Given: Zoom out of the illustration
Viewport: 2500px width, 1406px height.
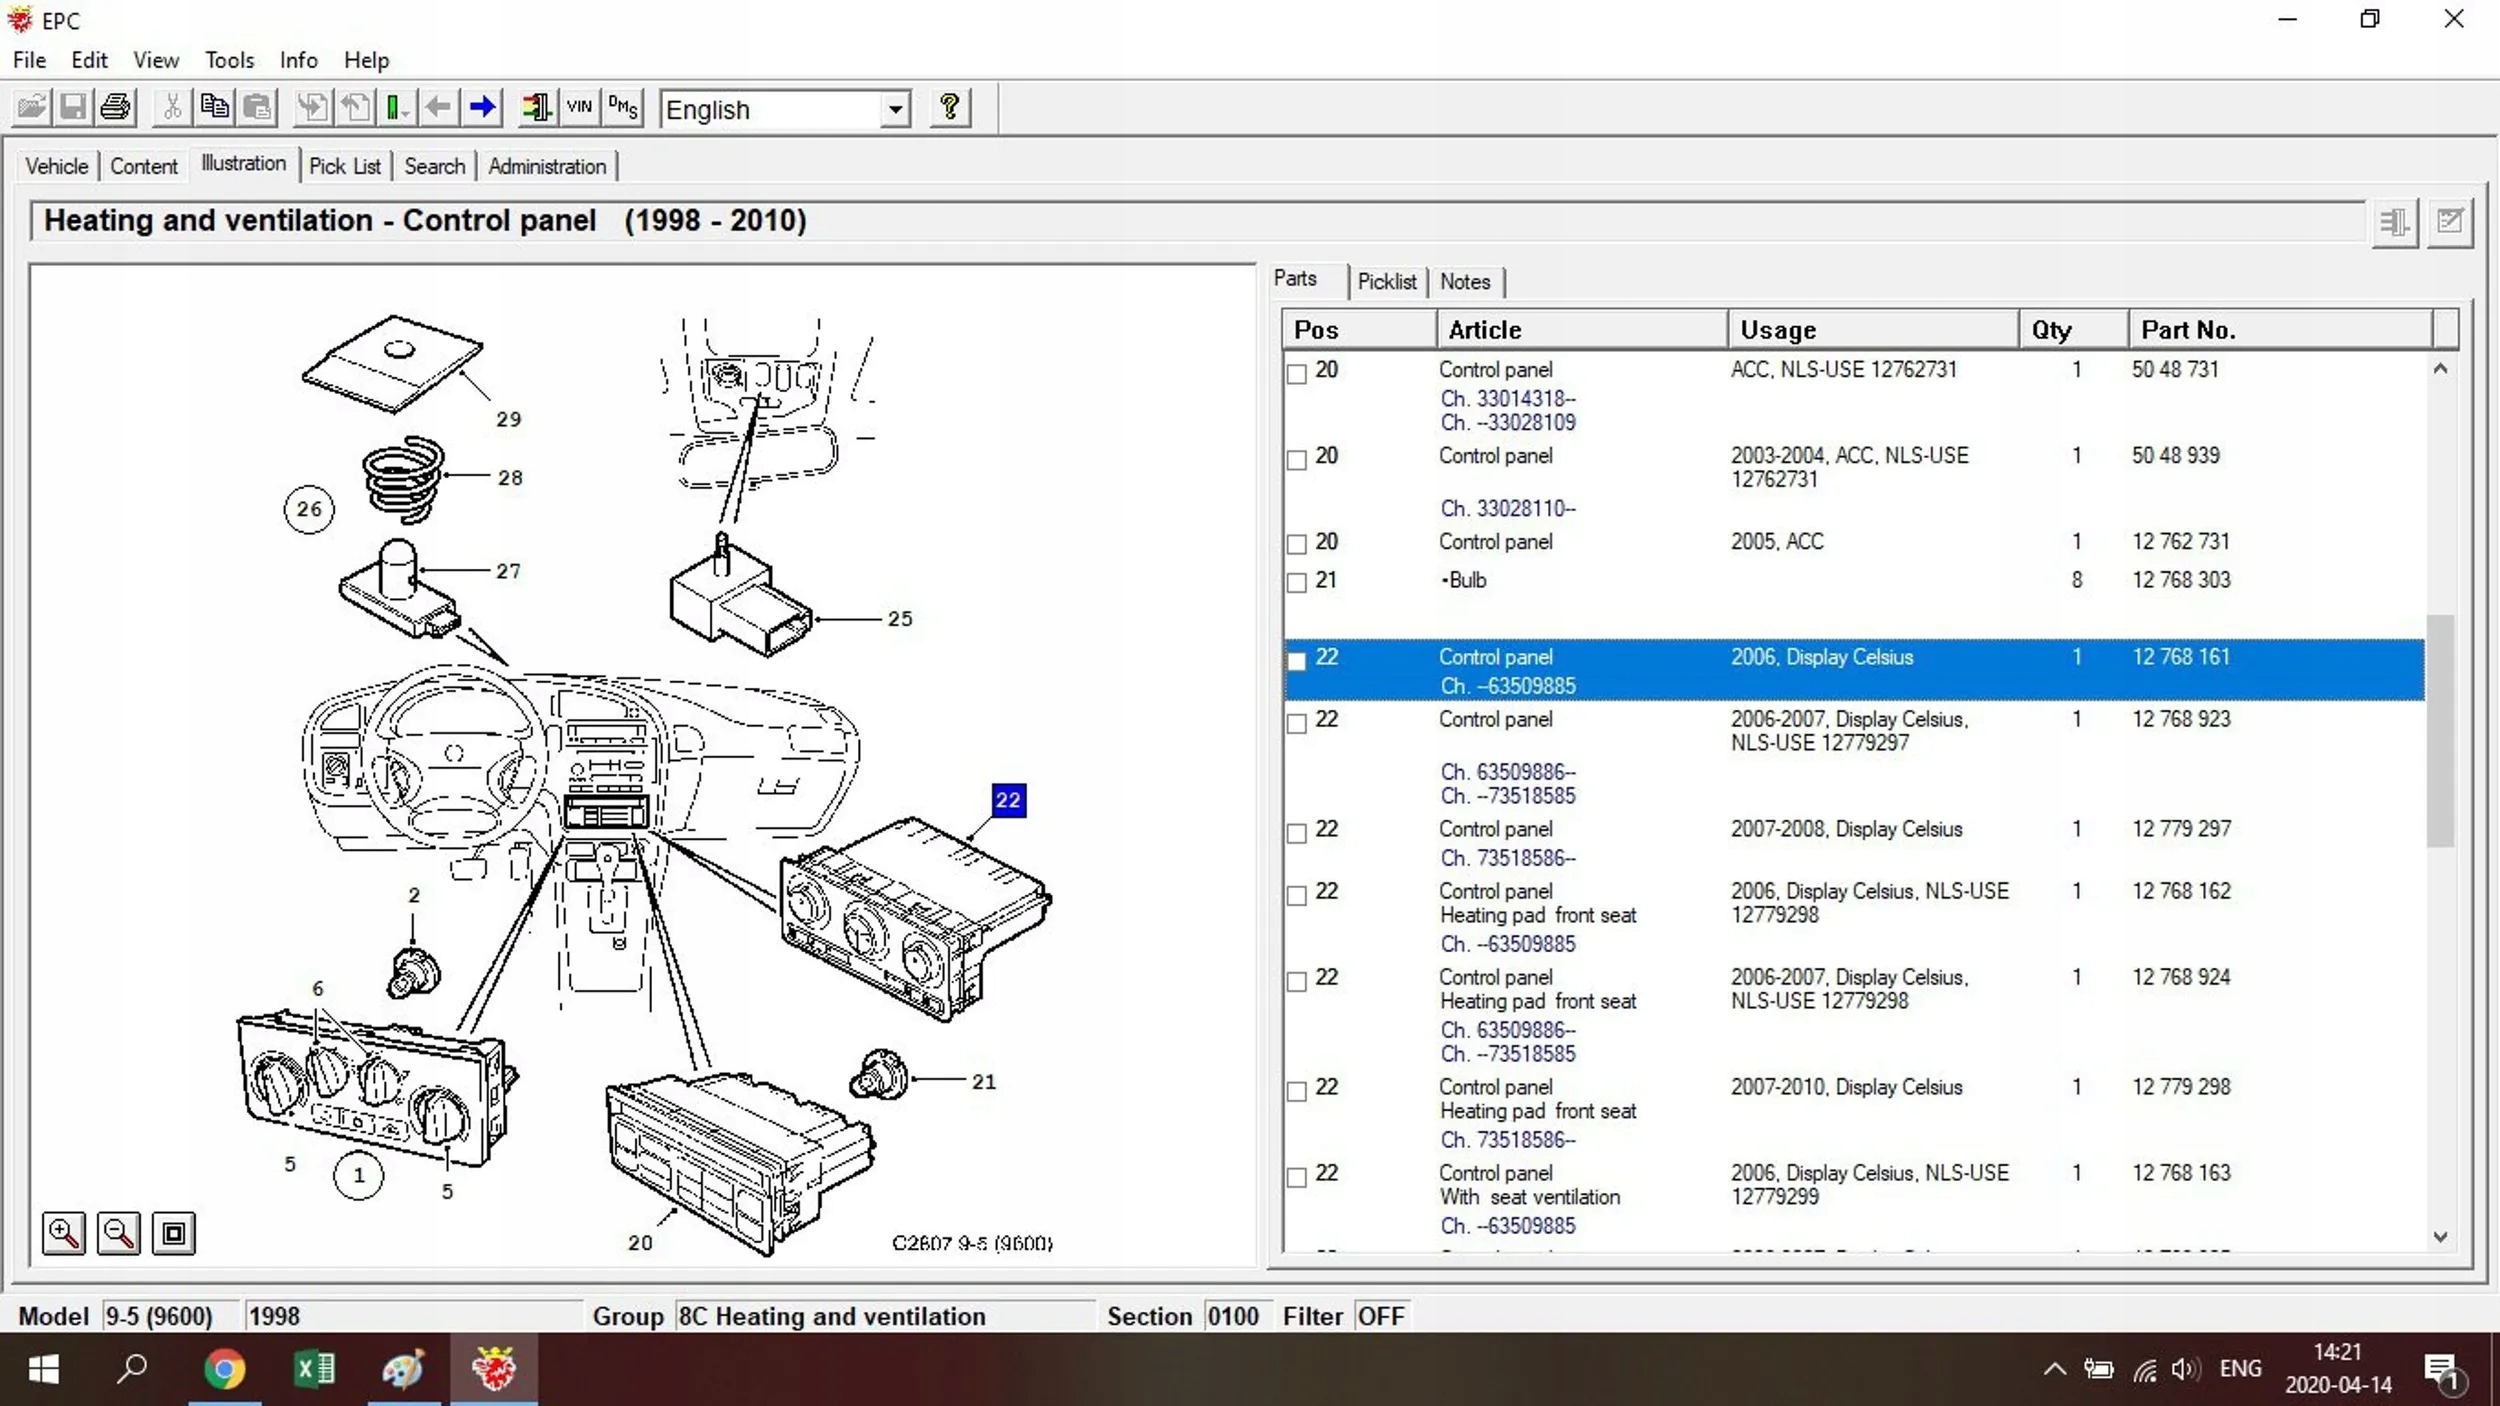Looking at the screenshot, I should 118,1233.
